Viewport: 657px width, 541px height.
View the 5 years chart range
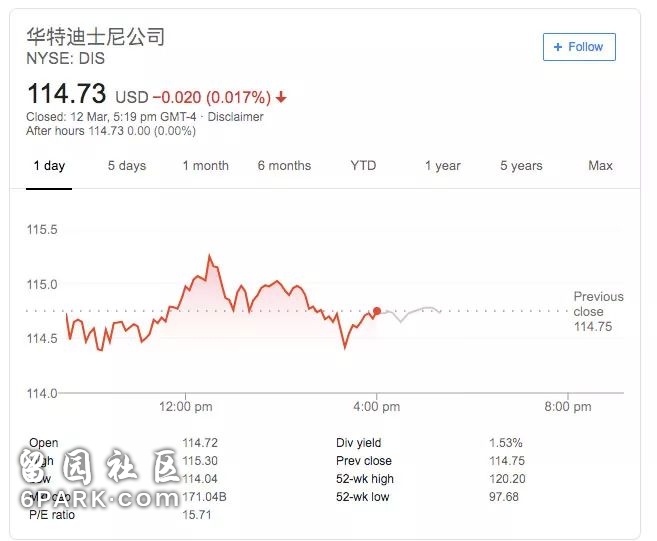pos(521,166)
